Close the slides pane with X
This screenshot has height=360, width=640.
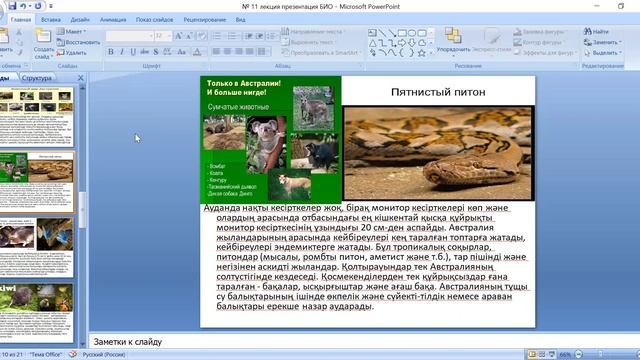tap(80, 78)
